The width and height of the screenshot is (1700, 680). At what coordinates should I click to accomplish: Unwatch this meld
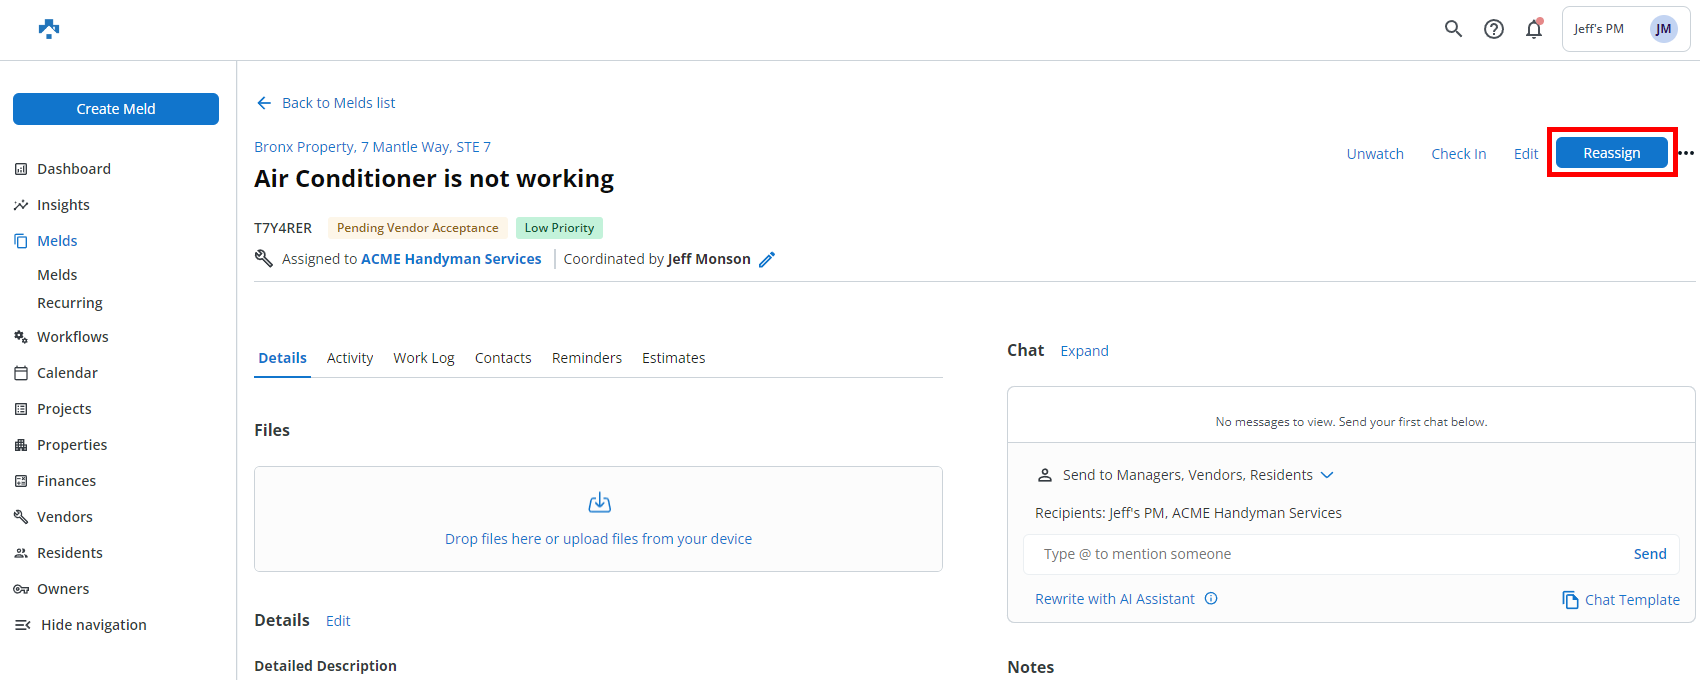click(x=1375, y=154)
